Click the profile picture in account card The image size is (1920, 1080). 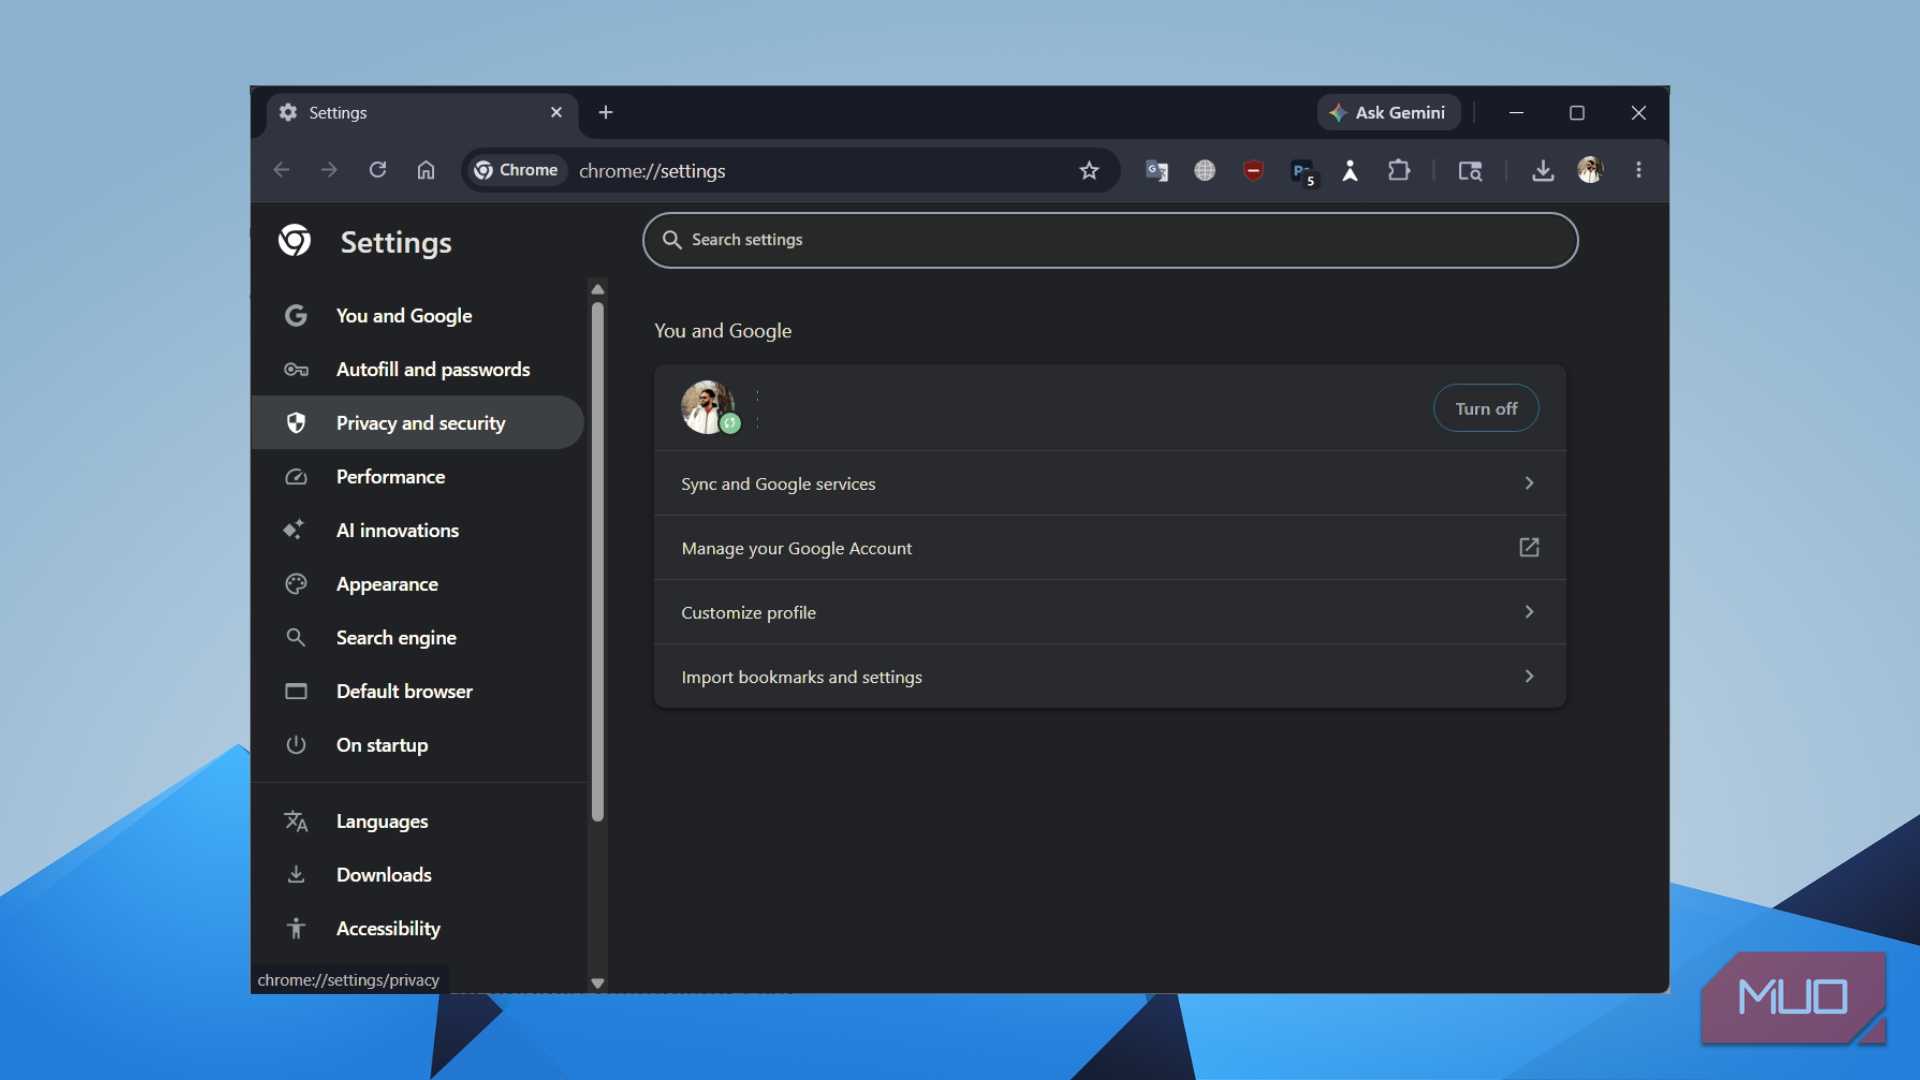tap(708, 407)
